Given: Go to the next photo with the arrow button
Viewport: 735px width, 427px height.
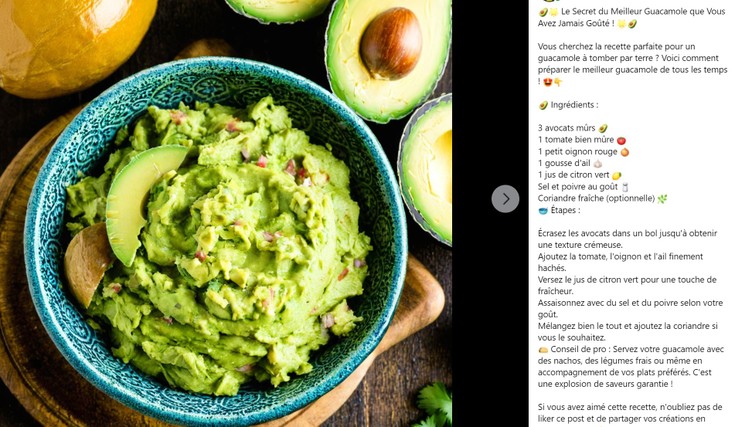Looking at the screenshot, I should 505,199.
